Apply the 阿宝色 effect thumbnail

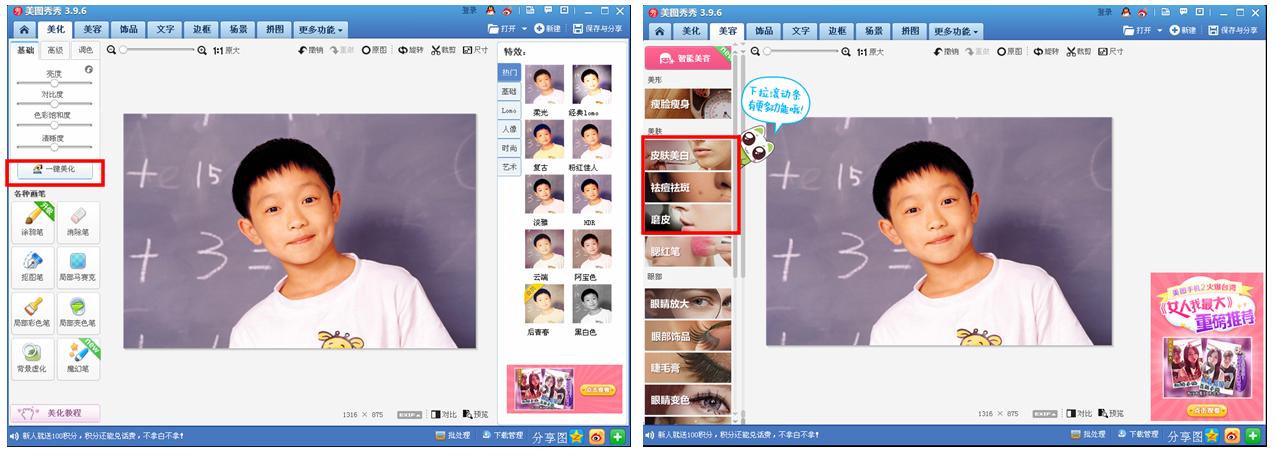(x=592, y=250)
